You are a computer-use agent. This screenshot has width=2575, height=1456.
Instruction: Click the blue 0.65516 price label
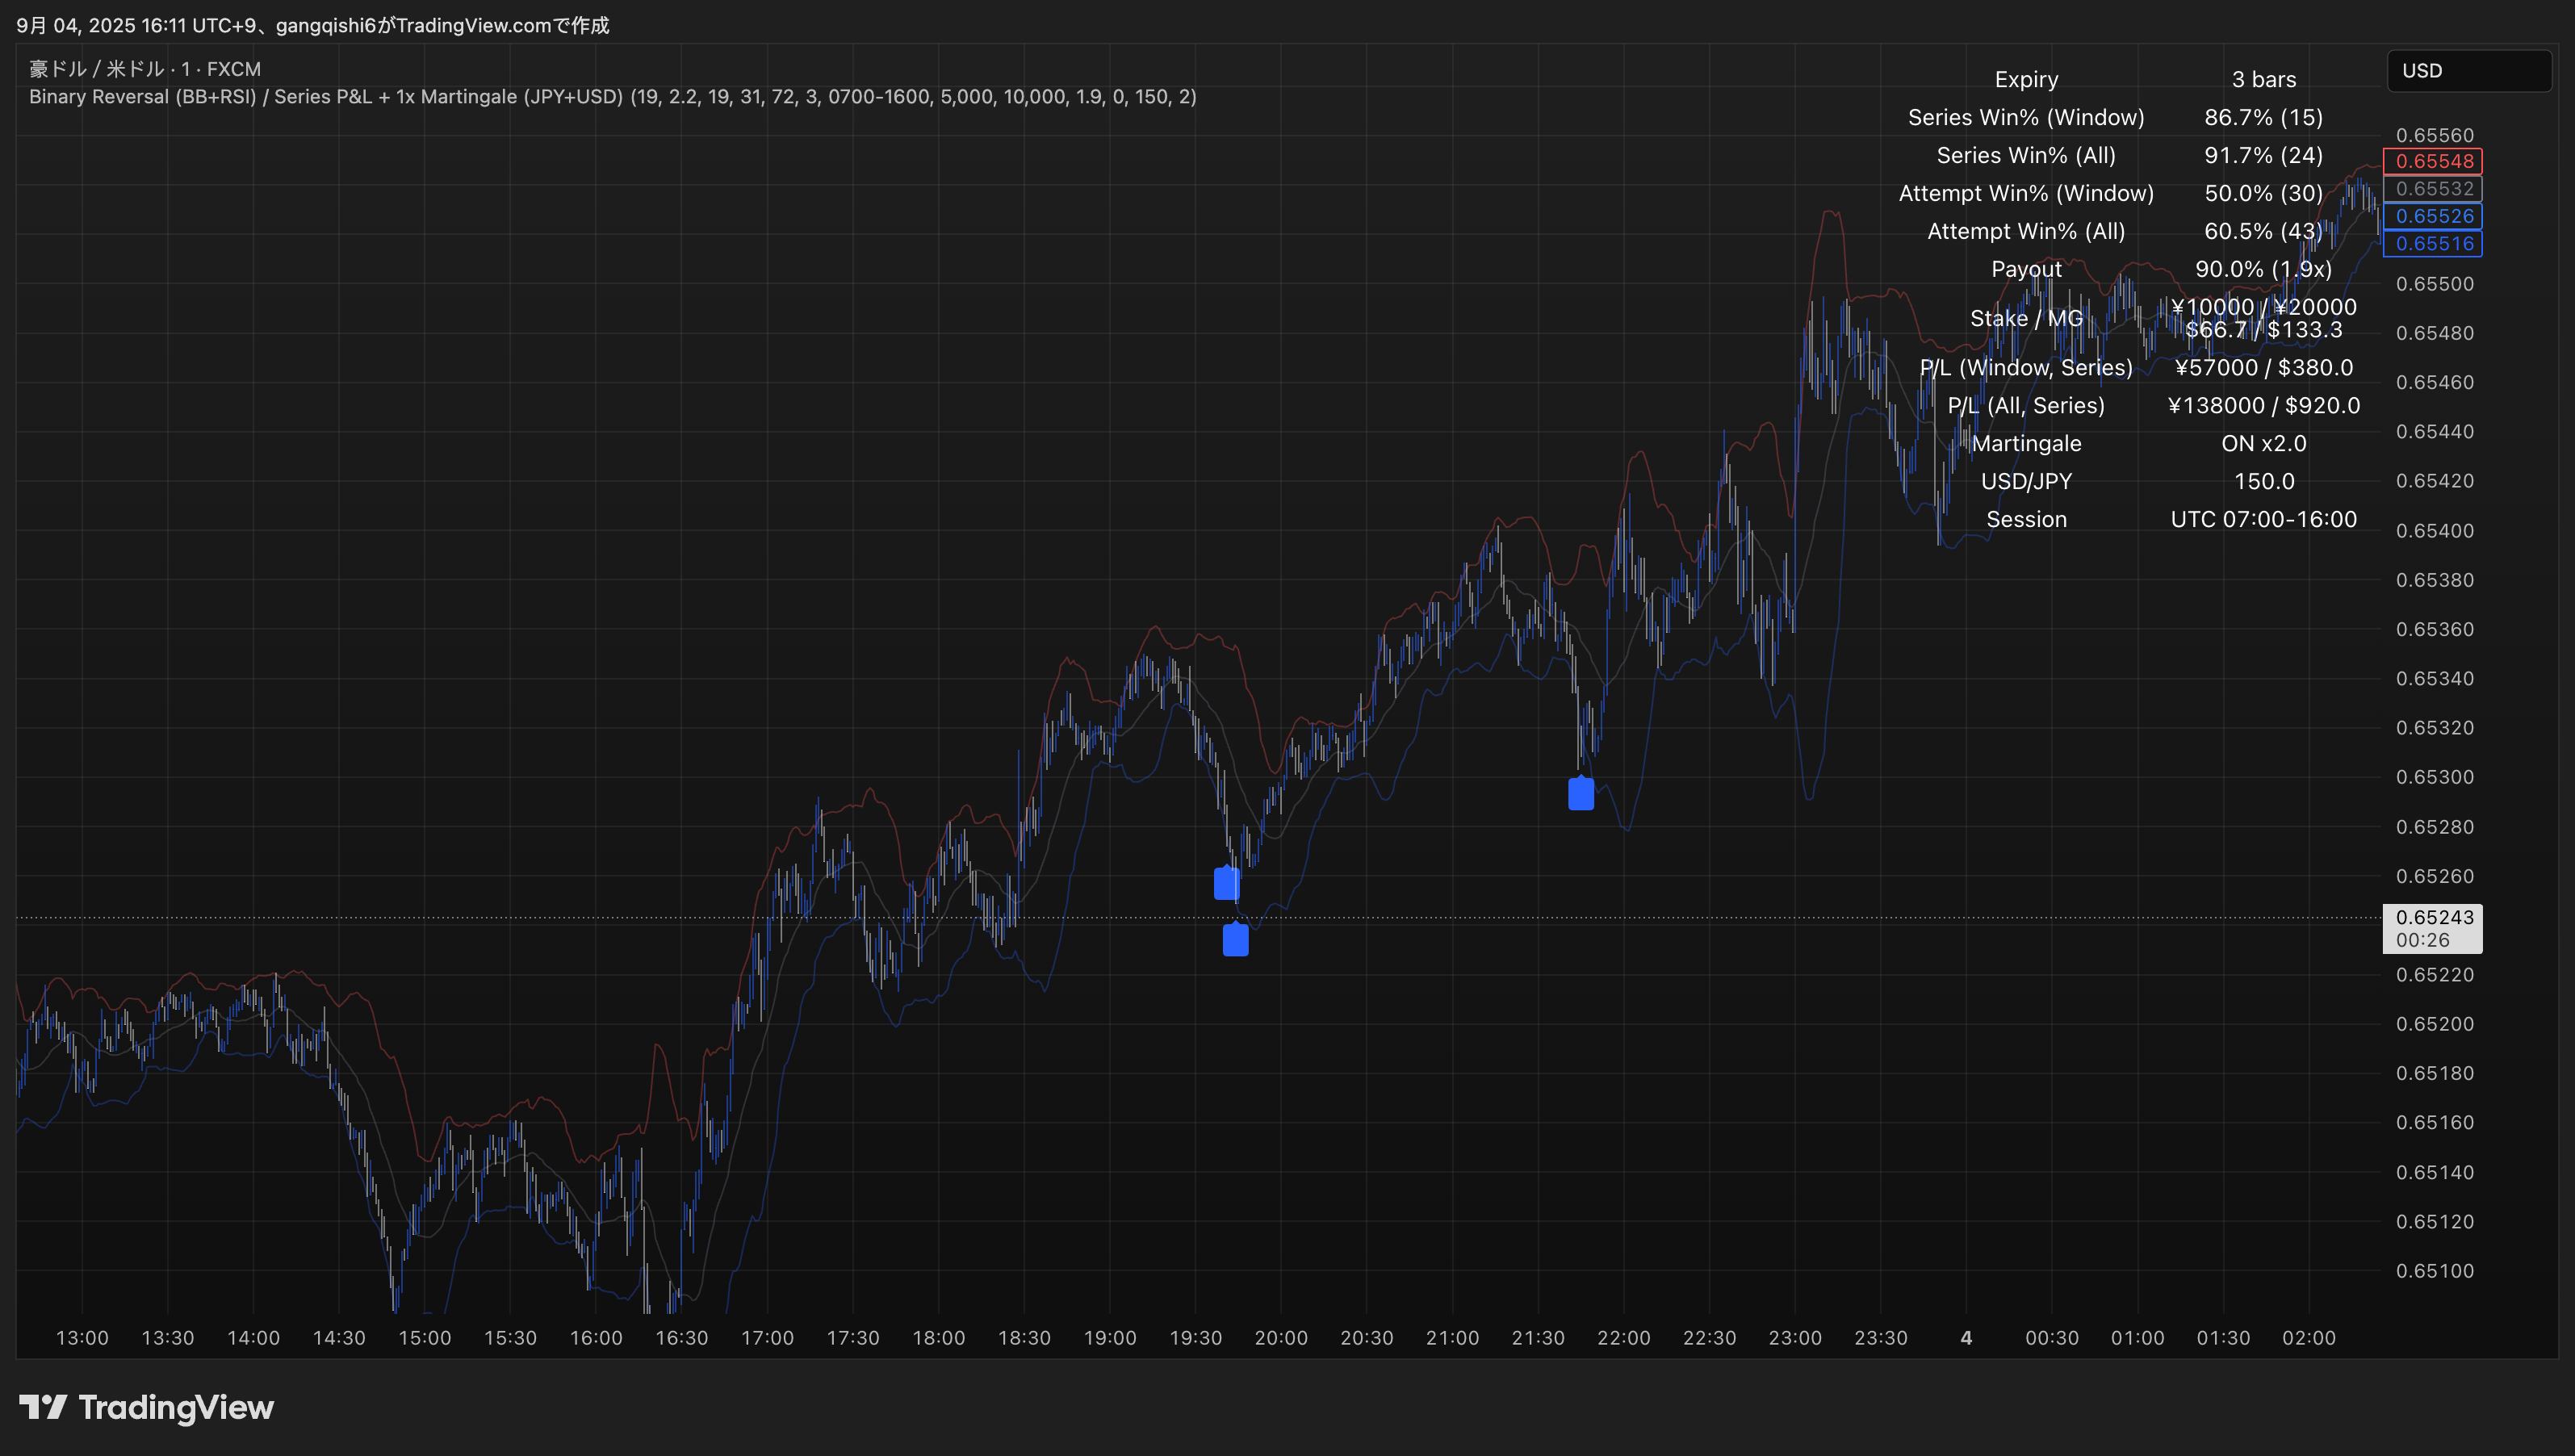[x=2432, y=243]
